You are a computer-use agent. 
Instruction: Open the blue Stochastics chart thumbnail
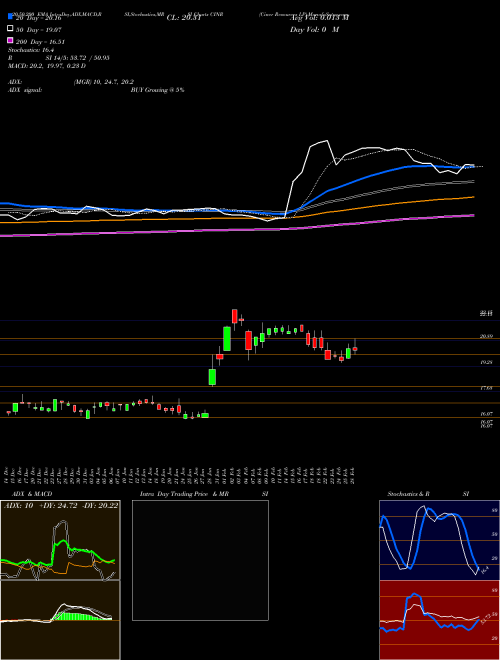[439, 540]
